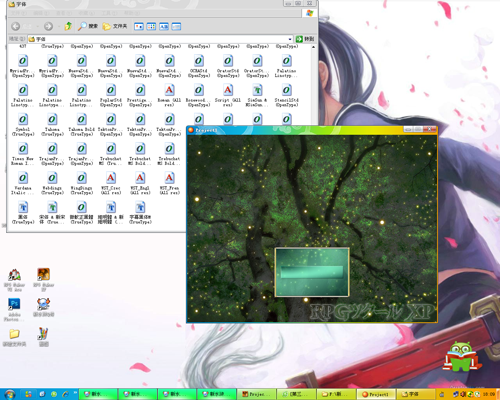Open the Paint brush-cup desktop shortcut

tap(44, 337)
